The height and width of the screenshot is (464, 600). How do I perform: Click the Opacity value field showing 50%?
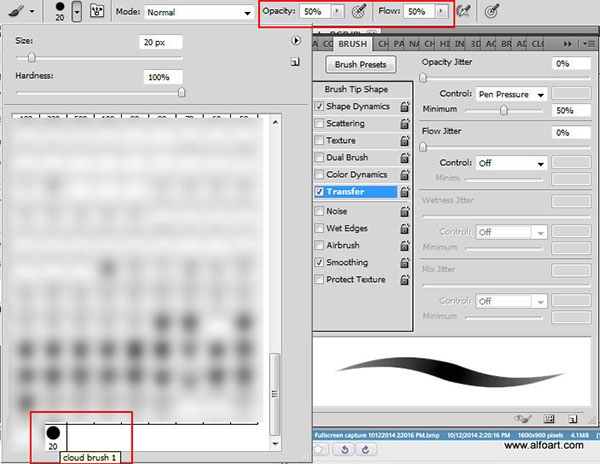click(315, 11)
